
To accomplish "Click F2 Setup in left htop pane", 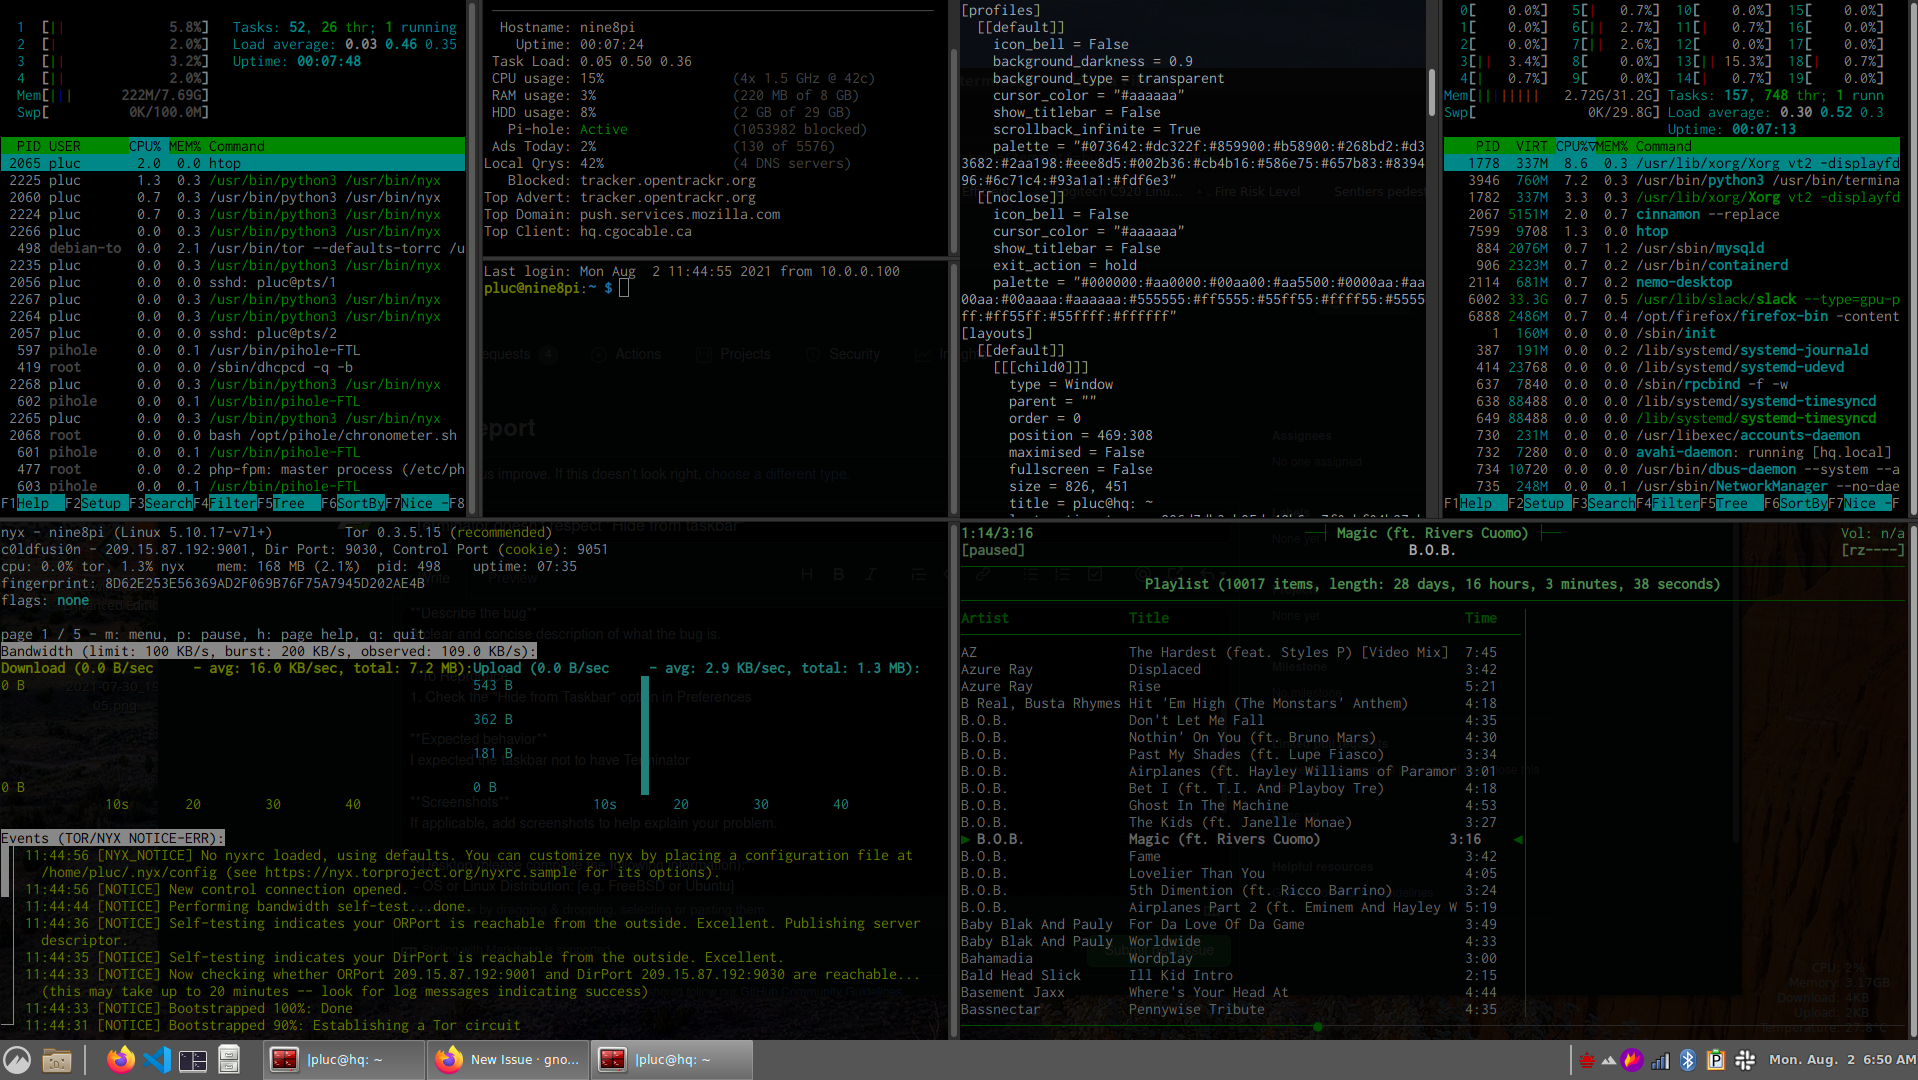I will click(x=97, y=503).
